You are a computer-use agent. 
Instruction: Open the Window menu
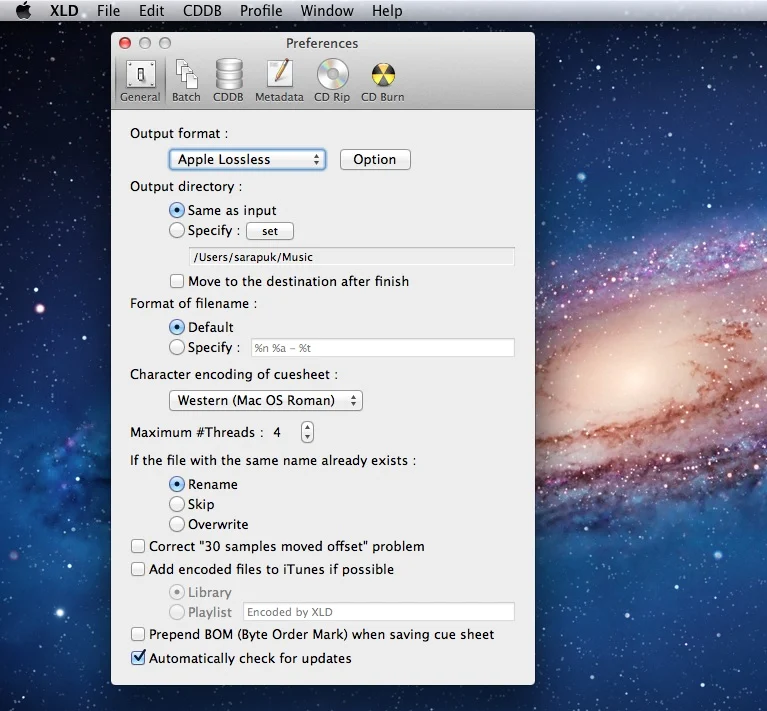pyautogui.click(x=327, y=10)
